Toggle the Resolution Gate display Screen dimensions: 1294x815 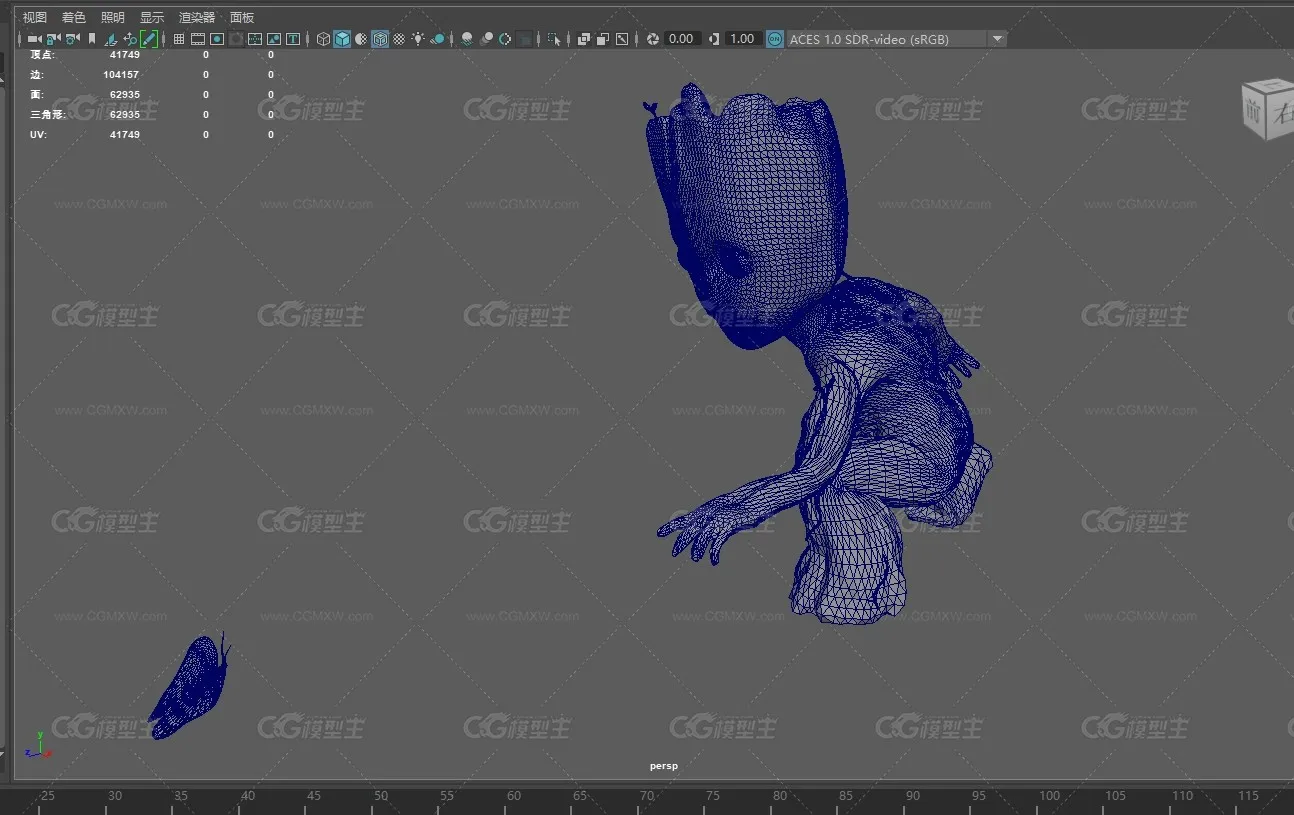coord(217,39)
